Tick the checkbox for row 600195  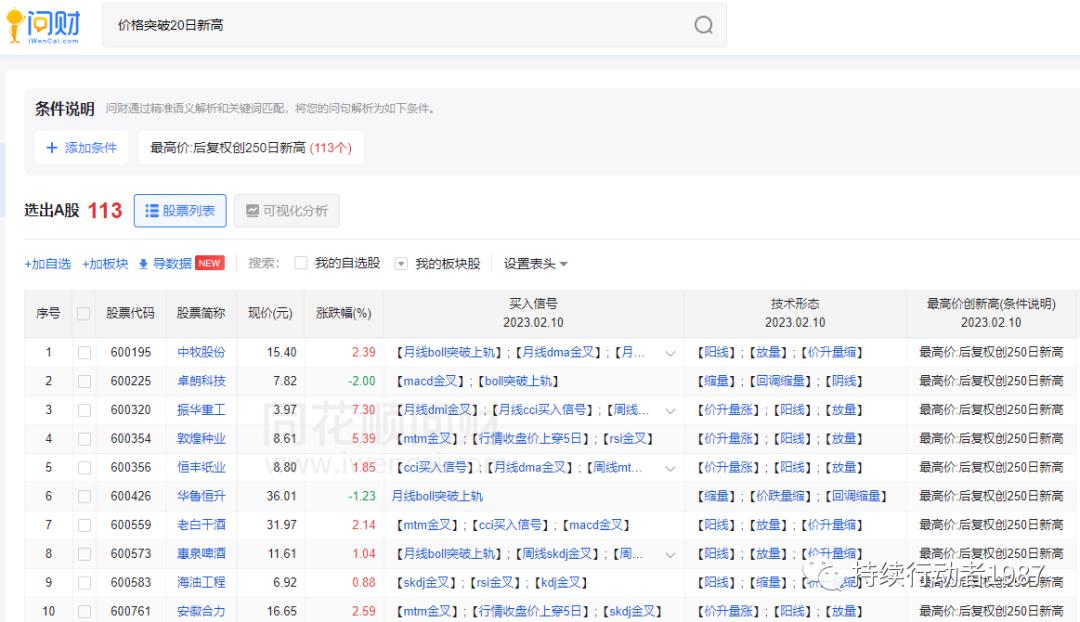84,353
